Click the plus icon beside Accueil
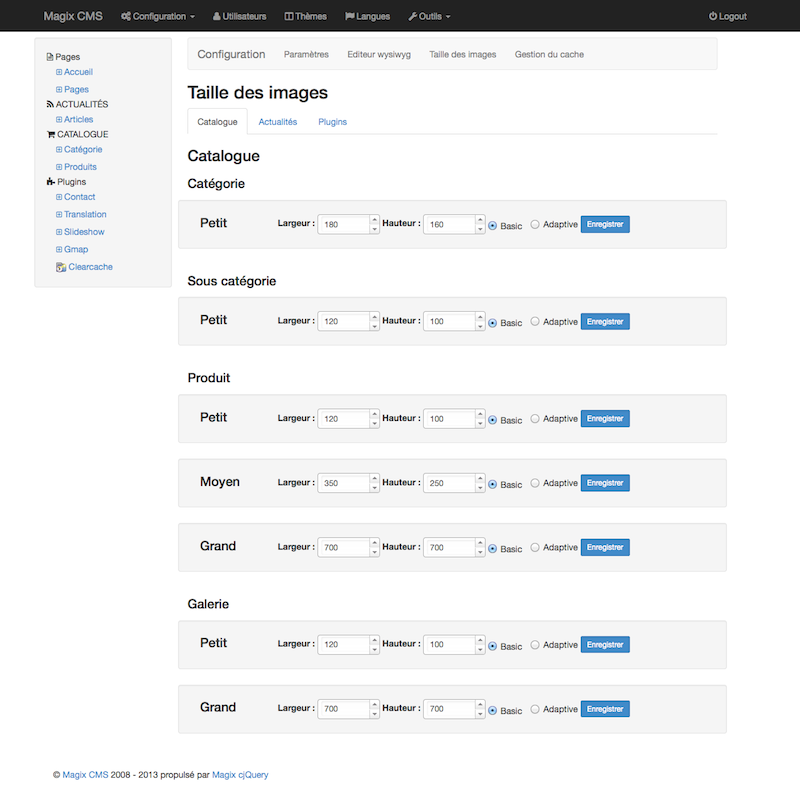The image size is (800, 791). click(59, 72)
